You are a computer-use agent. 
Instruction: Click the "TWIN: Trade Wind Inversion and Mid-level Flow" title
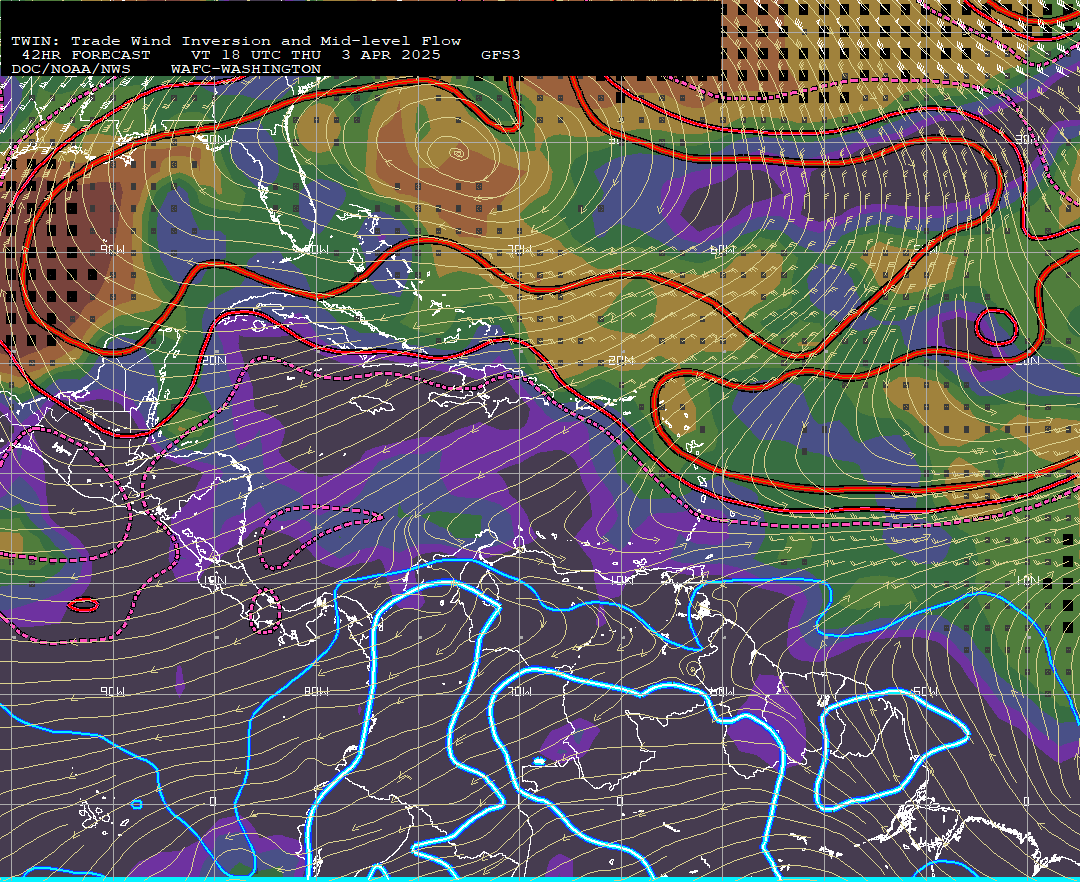[236, 41]
